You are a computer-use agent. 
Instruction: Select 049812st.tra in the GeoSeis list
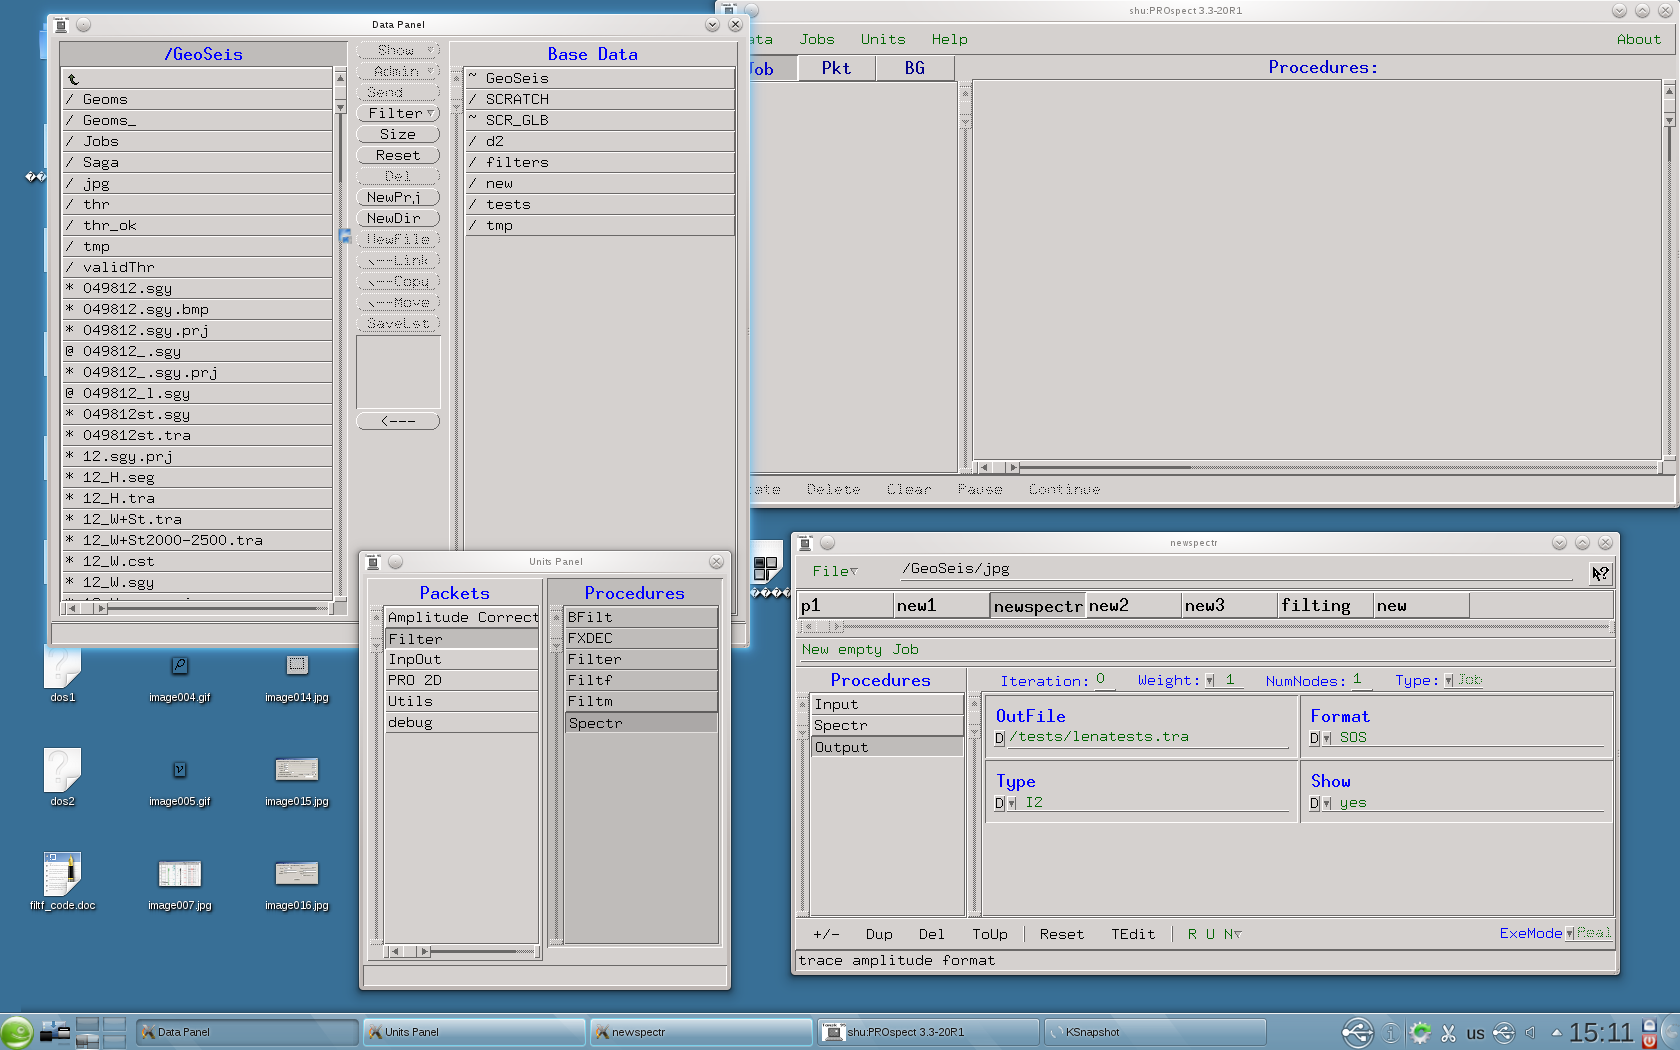136,435
